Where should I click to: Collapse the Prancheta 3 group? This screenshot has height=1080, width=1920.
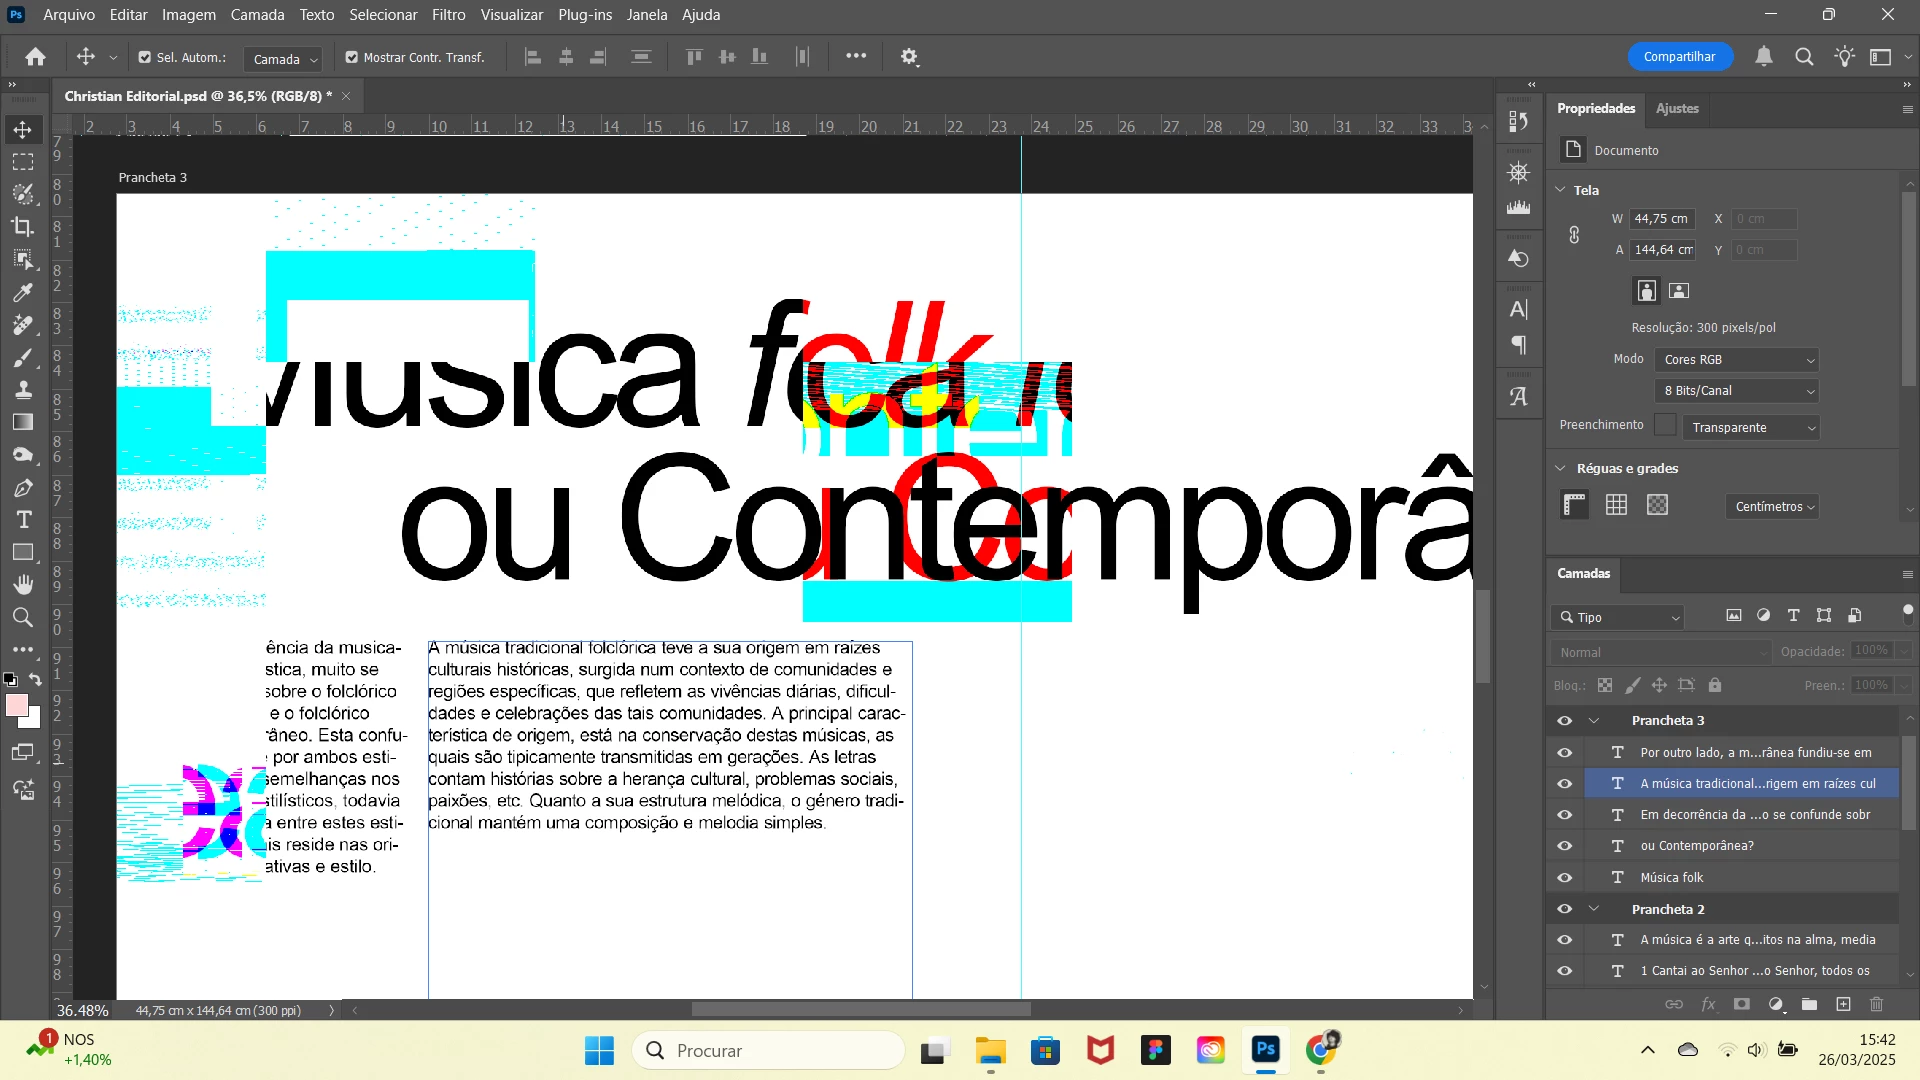point(1594,721)
